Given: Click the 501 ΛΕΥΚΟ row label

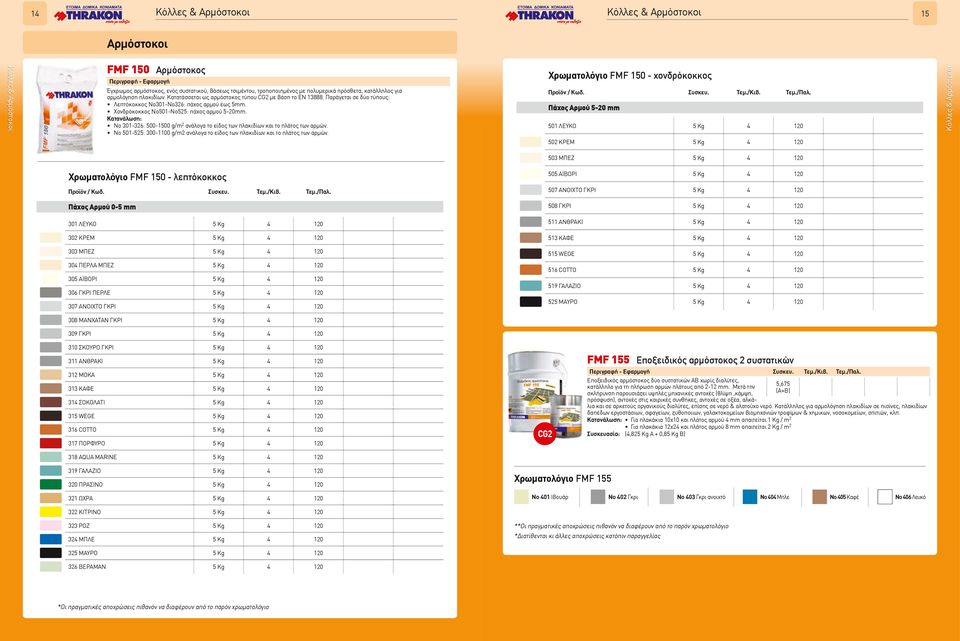Looking at the screenshot, I should [562, 126].
